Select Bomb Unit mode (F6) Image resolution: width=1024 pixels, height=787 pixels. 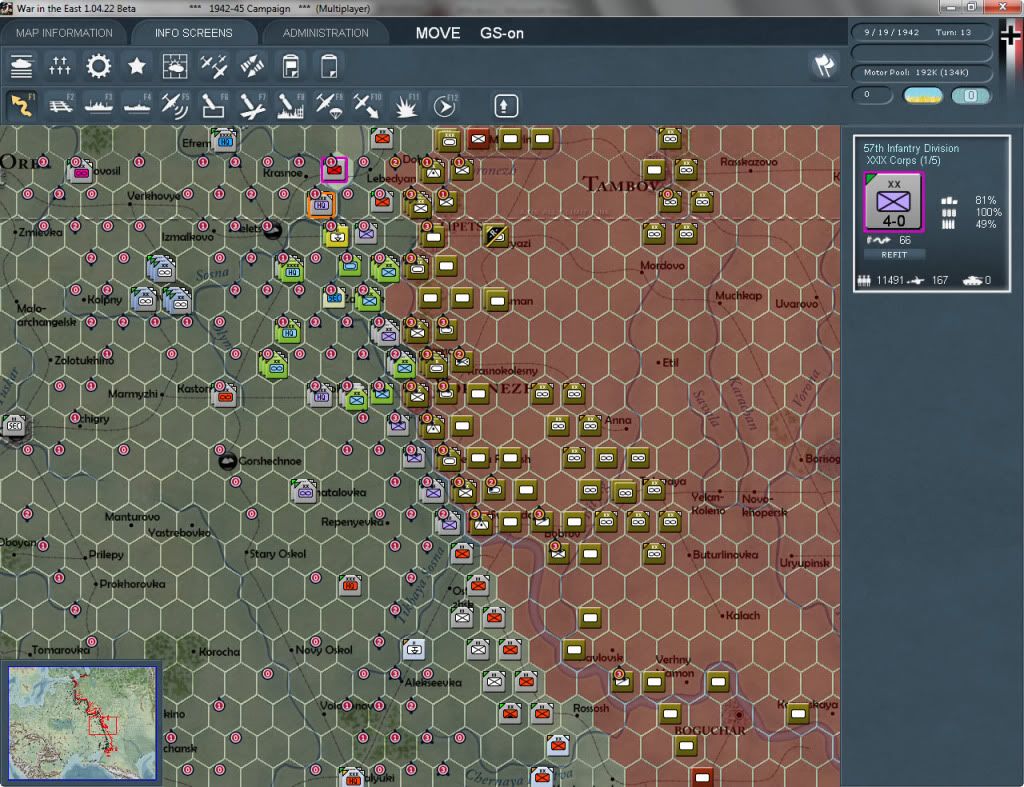214,105
